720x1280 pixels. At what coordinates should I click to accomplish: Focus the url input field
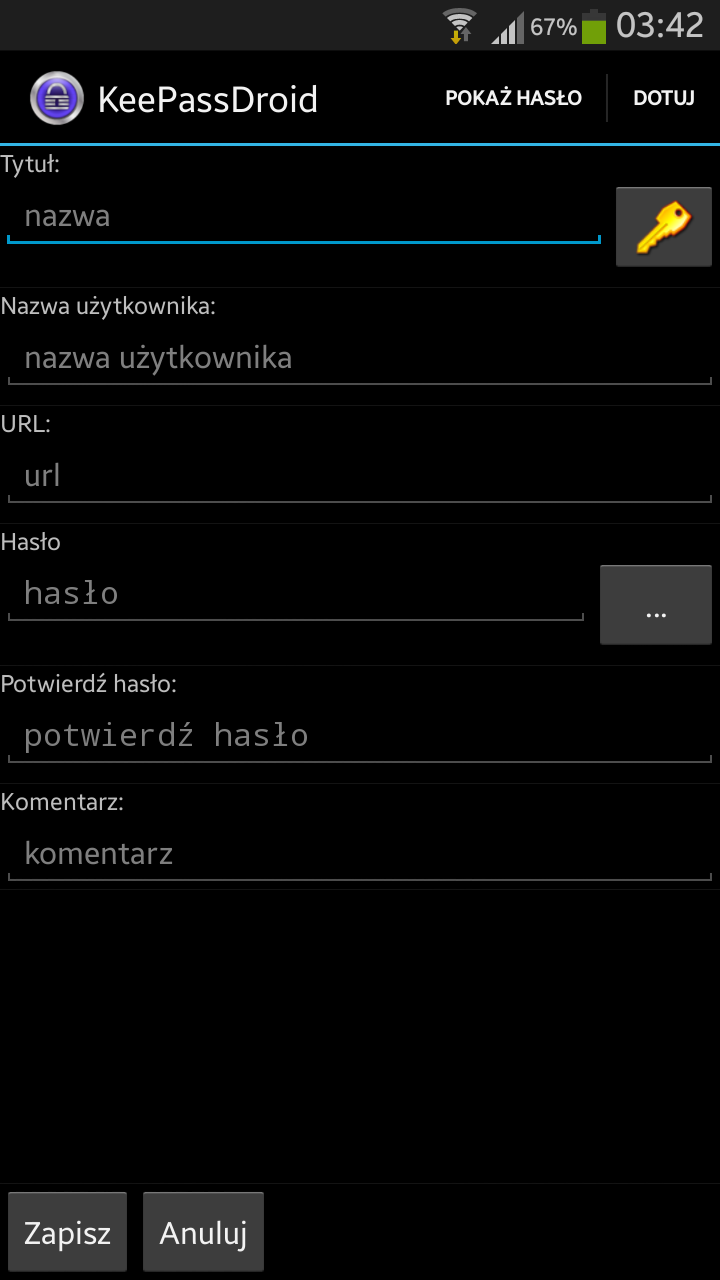pos(360,476)
